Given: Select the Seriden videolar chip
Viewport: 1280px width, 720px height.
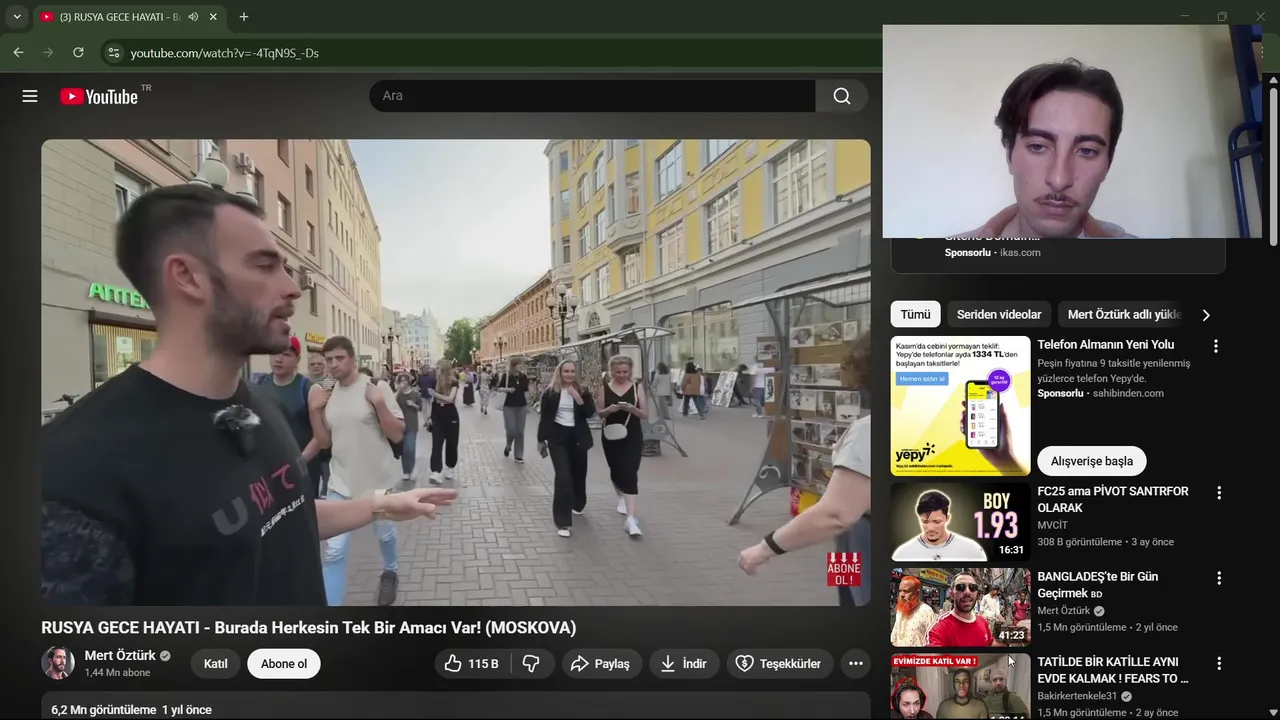Looking at the screenshot, I should pyautogui.click(x=999, y=314).
